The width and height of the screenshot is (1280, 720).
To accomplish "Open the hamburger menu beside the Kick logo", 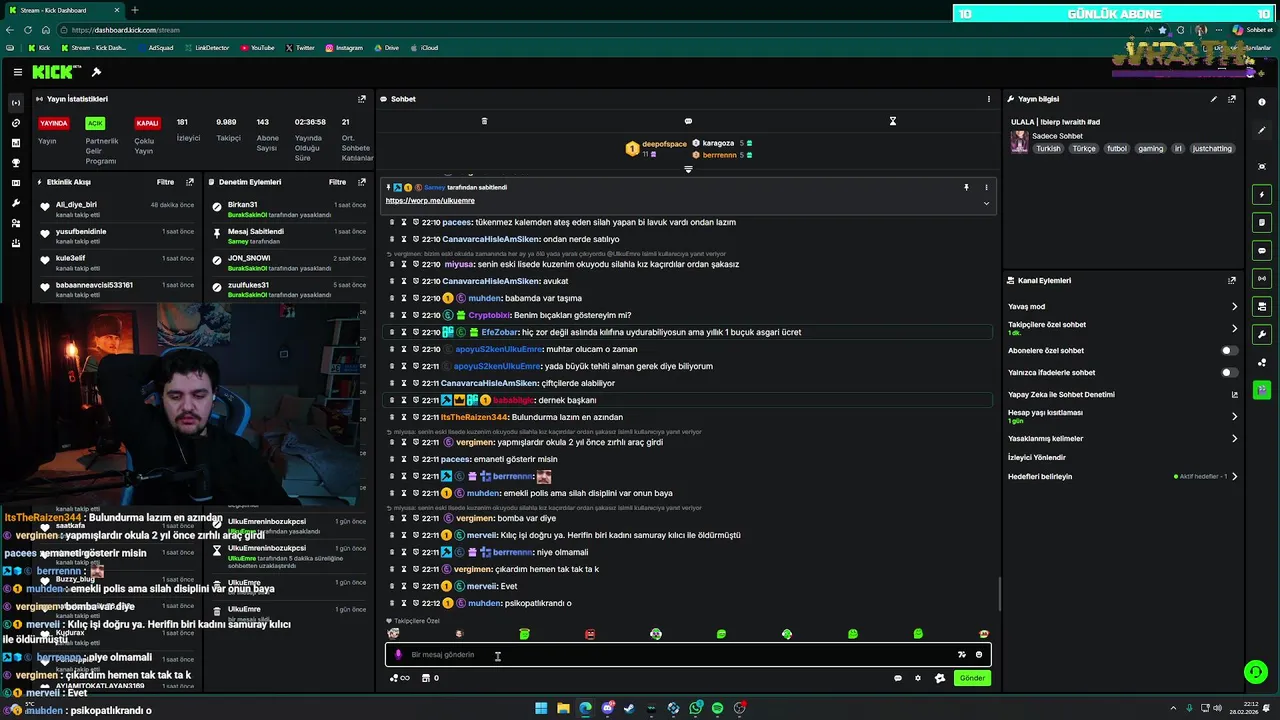I will coord(18,72).
